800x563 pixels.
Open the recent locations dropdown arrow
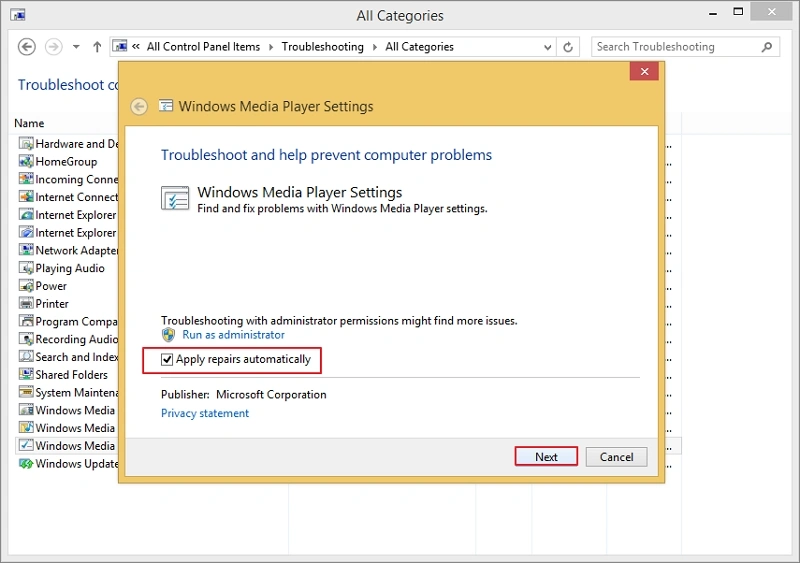(76, 47)
